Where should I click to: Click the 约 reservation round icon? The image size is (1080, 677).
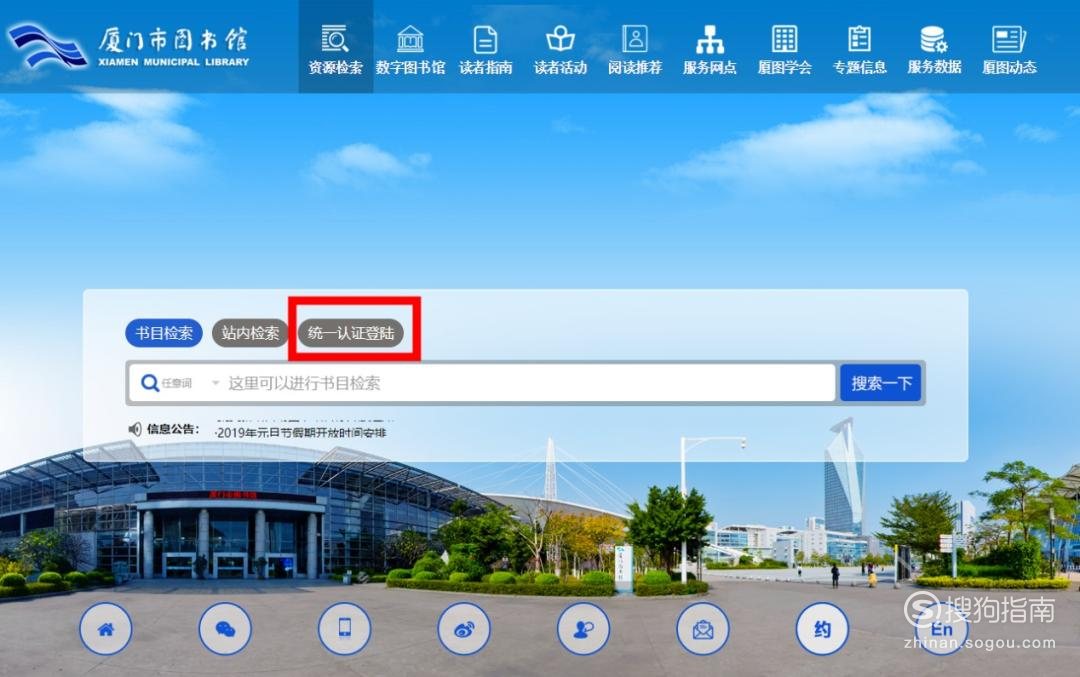[822, 629]
